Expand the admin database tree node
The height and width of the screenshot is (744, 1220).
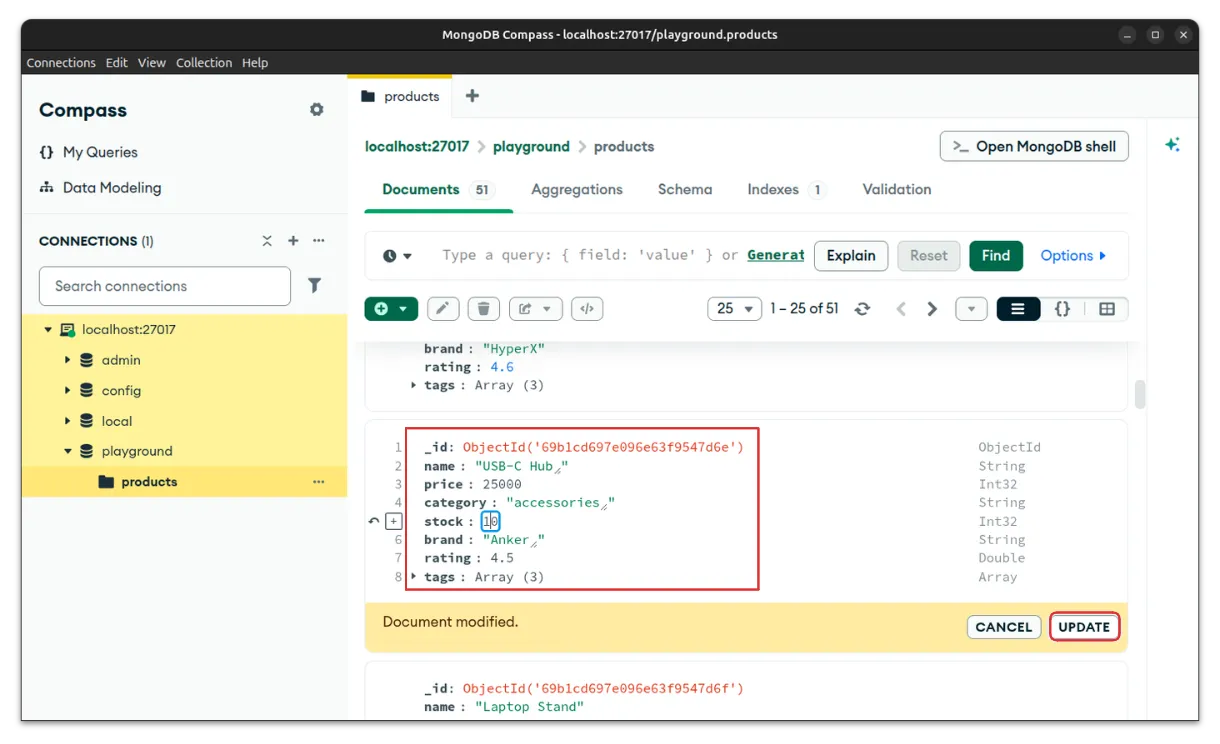coord(68,360)
